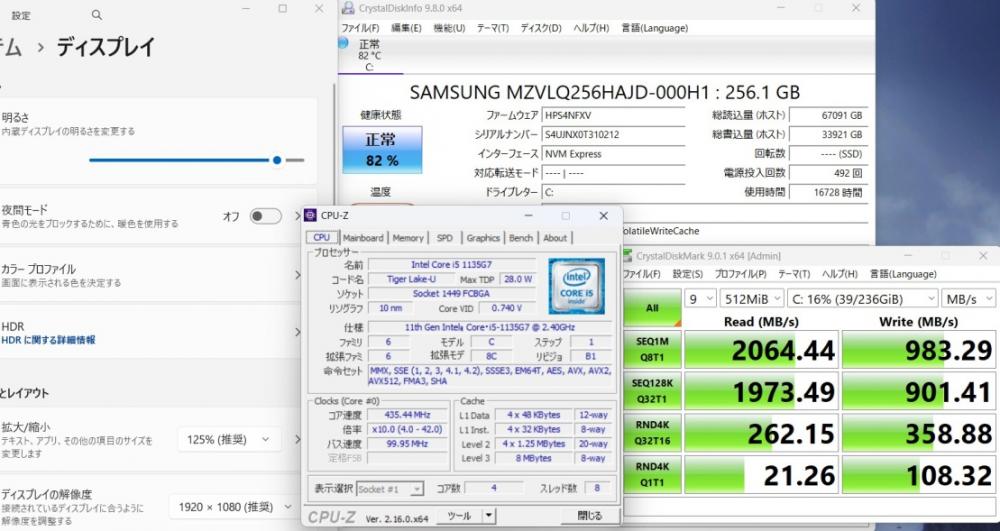Click the CPU-Z title bar icon
Screen dimensions: 1000x531
(311, 215)
